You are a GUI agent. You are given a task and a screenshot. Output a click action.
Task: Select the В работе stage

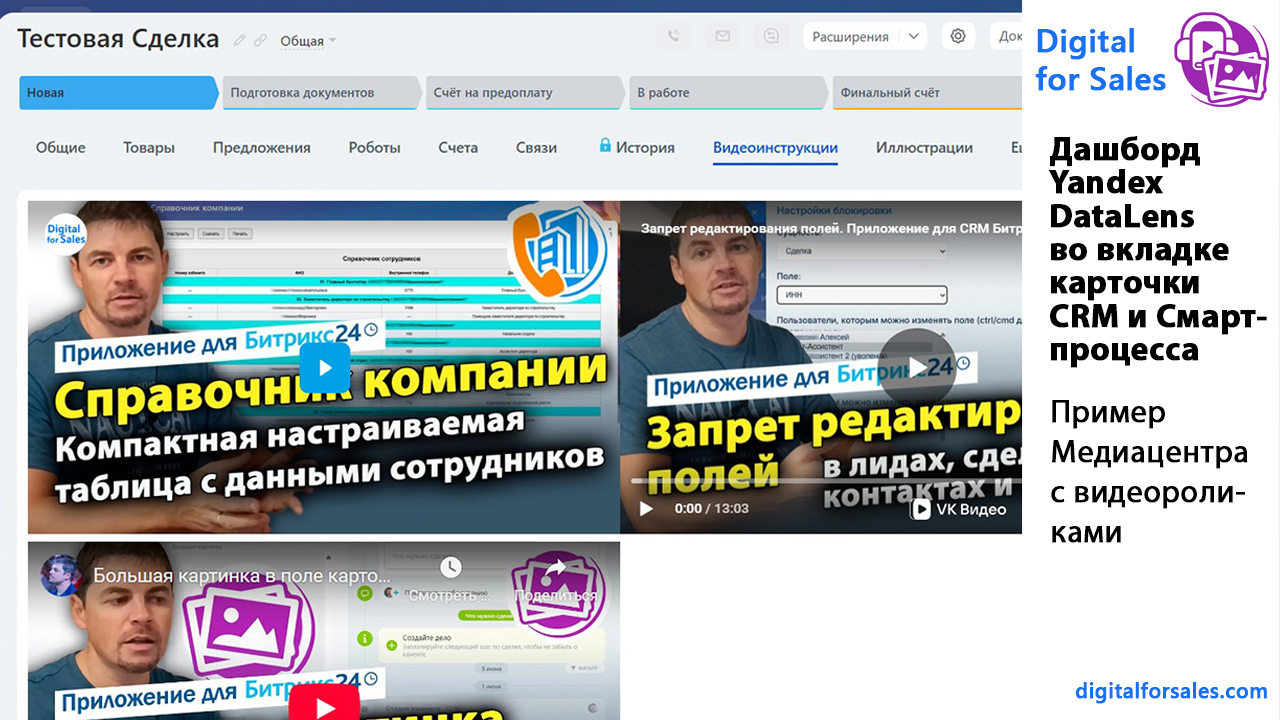point(728,93)
